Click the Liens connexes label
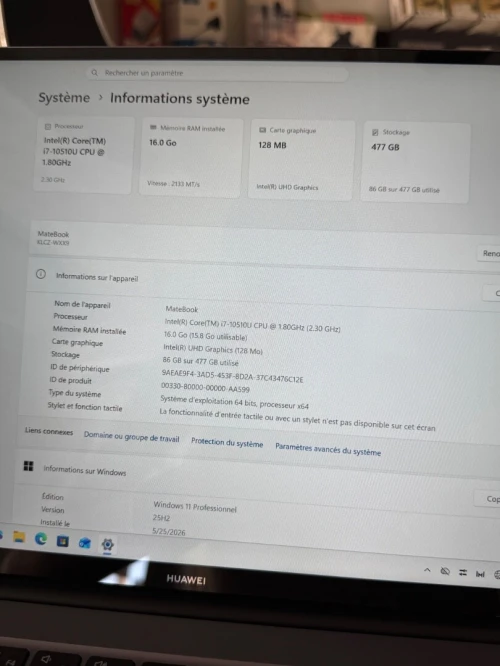This screenshot has width=500, height=666. (x=49, y=431)
